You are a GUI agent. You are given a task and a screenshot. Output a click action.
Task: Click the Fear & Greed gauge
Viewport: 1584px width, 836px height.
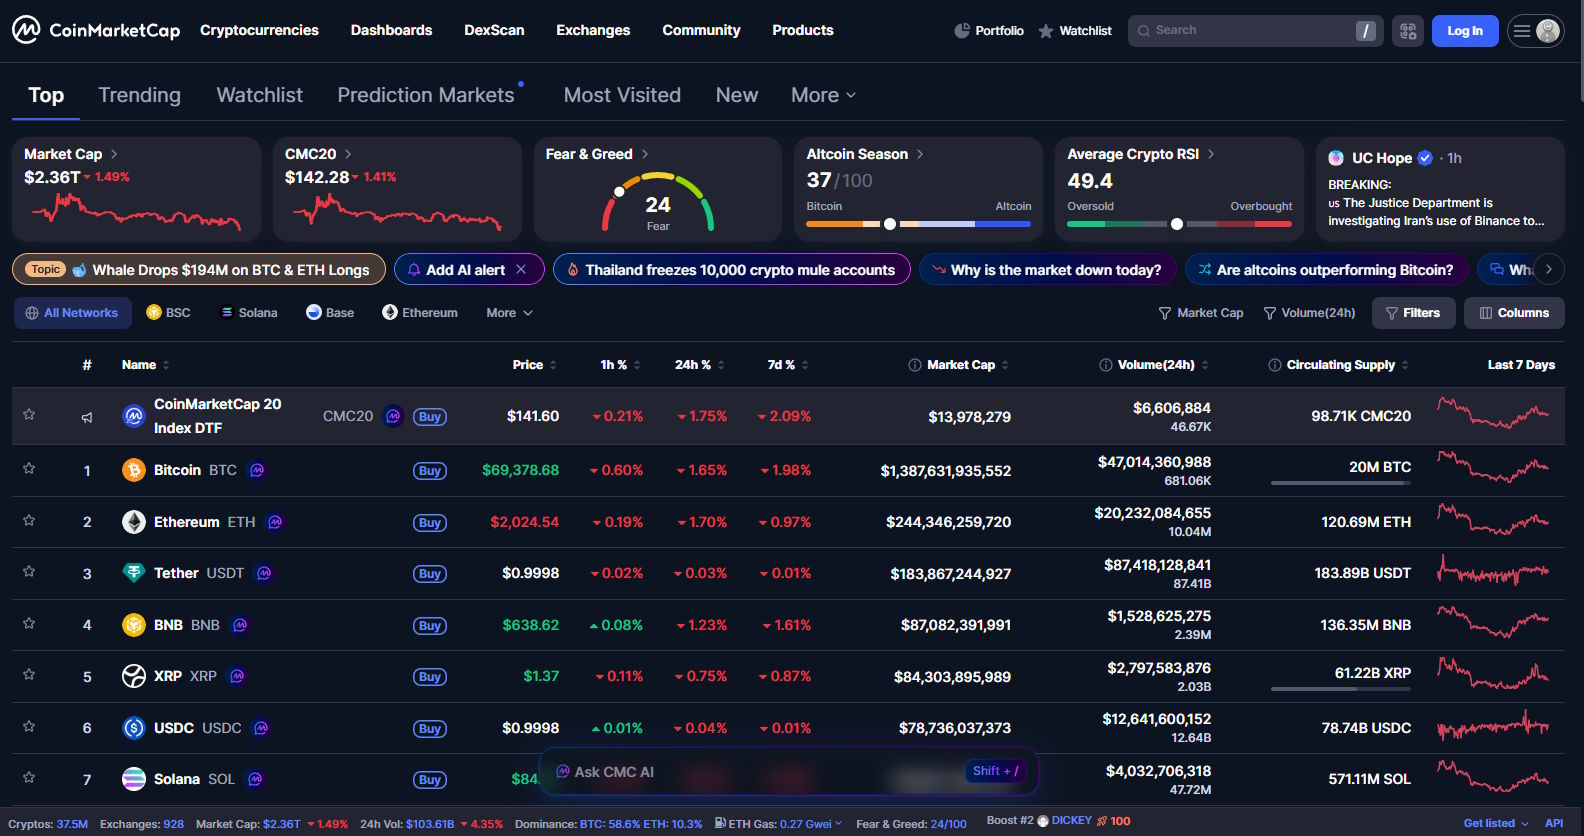click(x=658, y=203)
